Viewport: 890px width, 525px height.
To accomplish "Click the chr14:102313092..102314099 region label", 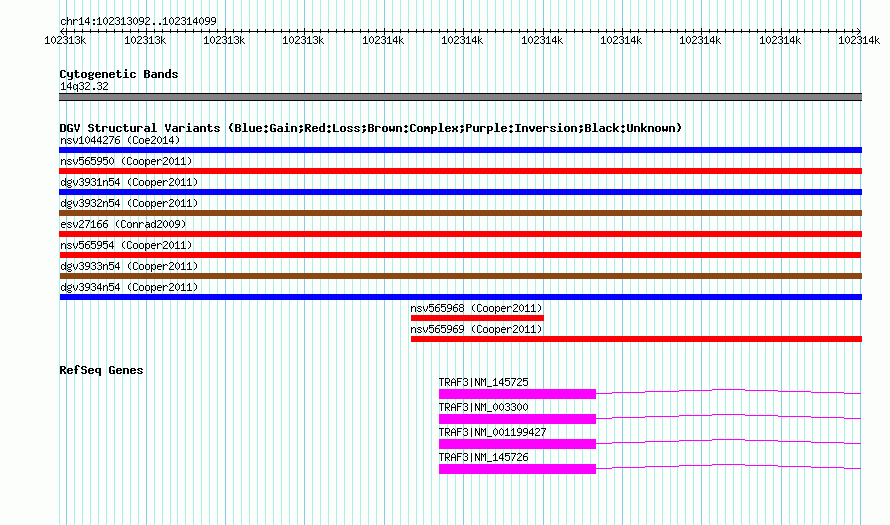I will pyautogui.click(x=138, y=21).
